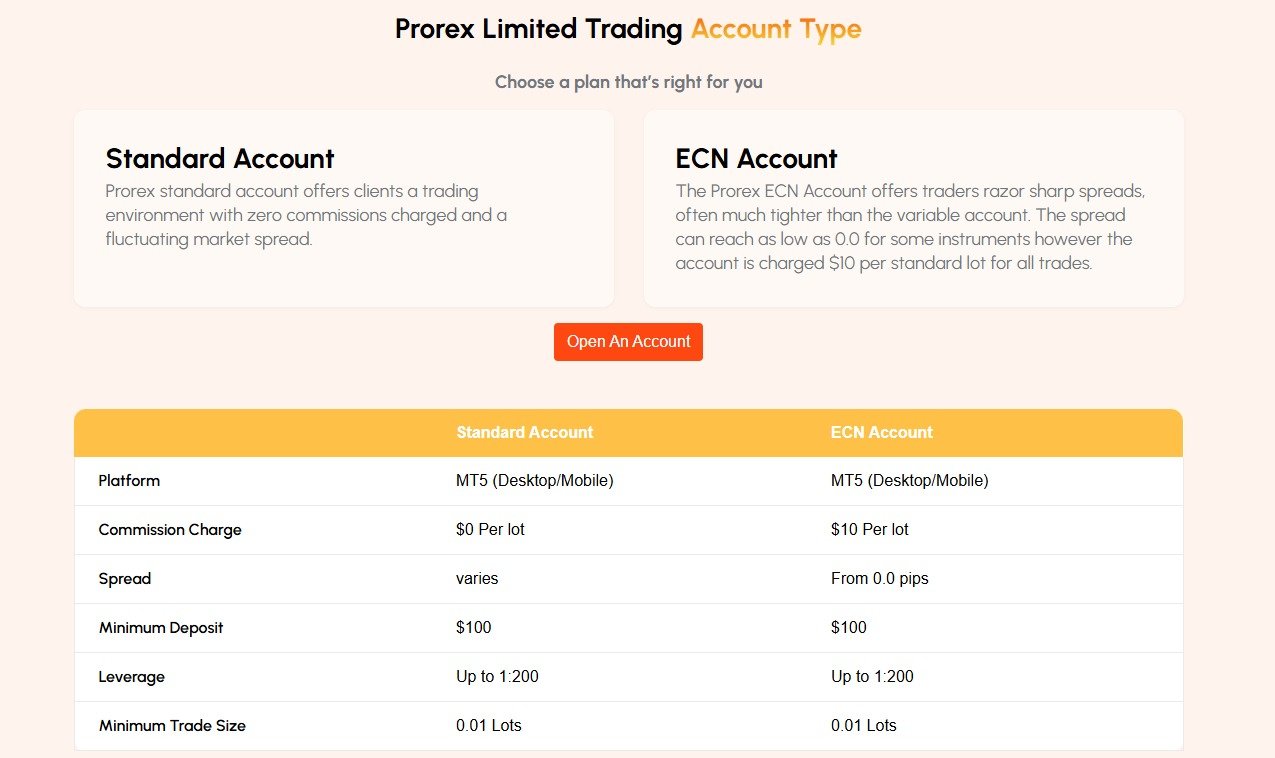Viewport: 1275px width, 758px height.
Task: Select the Standard Account card
Action: coord(343,208)
